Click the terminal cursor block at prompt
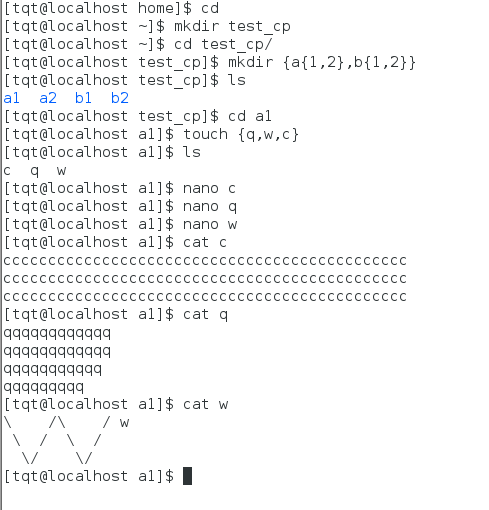Screen dimensions: 489x510 tap(187, 476)
